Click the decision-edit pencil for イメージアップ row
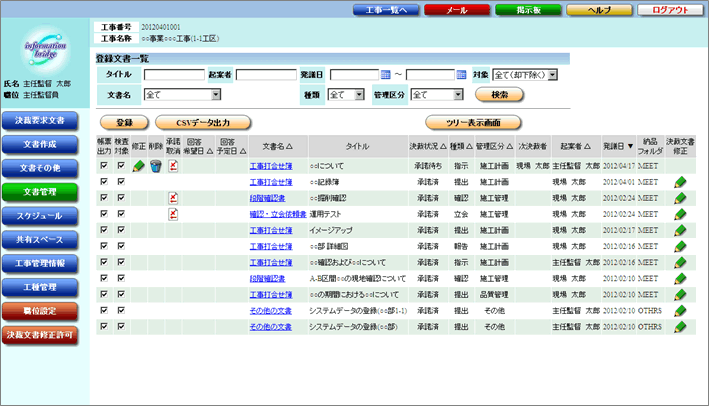 680,230
